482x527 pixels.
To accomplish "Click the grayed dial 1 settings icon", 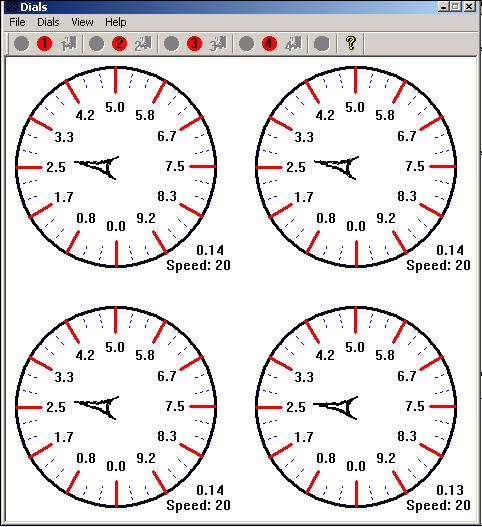I will (69, 44).
